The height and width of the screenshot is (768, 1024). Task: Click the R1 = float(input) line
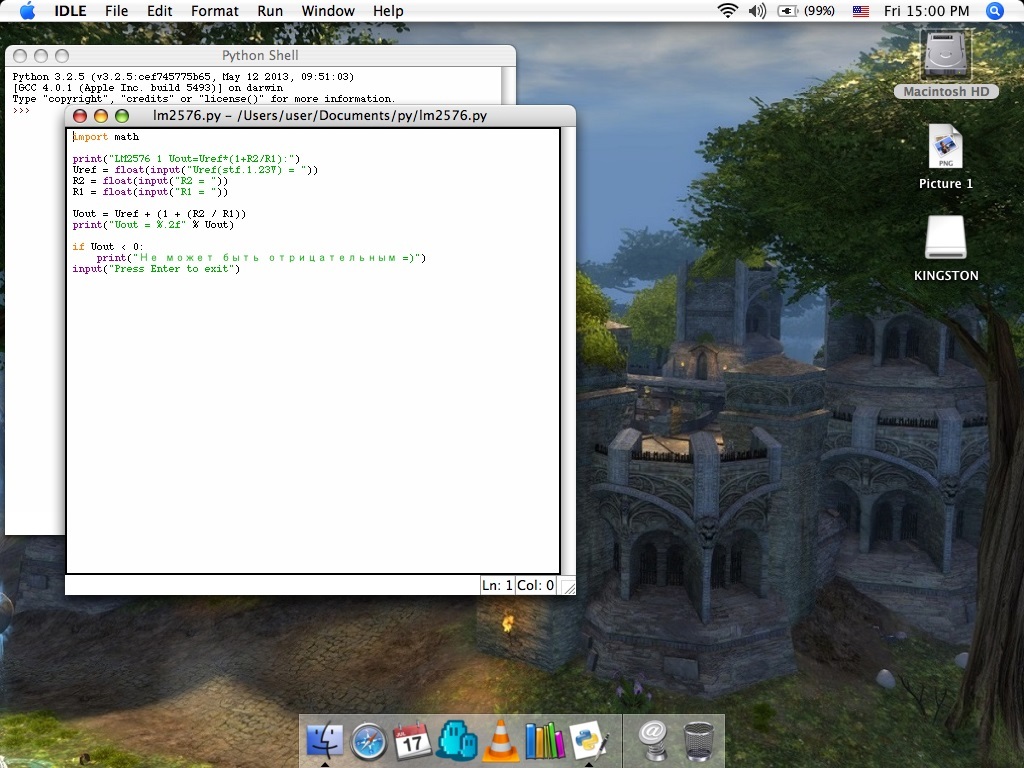click(150, 191)
